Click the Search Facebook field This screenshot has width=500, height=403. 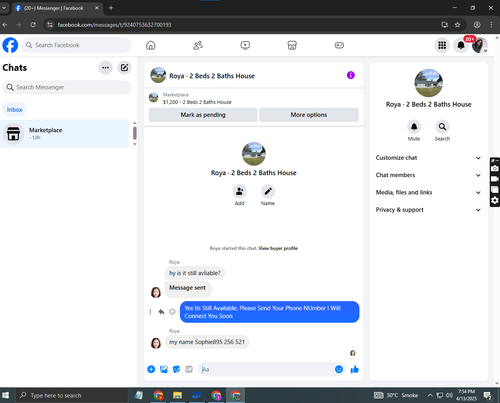(77, 45)
